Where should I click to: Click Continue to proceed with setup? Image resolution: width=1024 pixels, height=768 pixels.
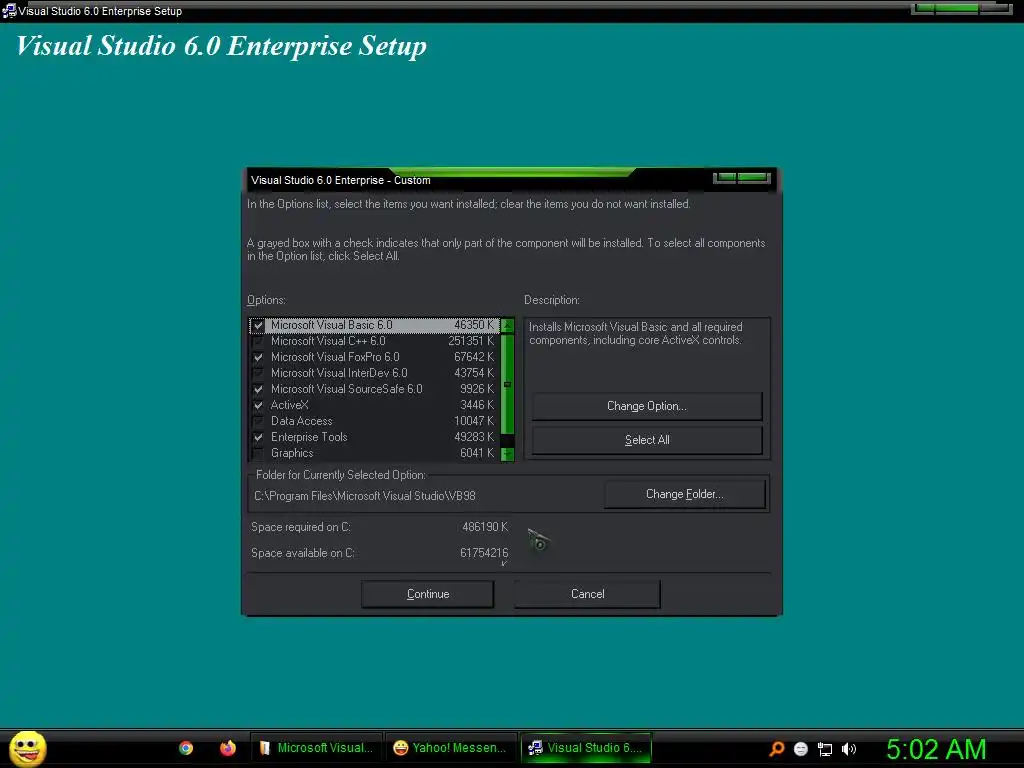[428, 594]
